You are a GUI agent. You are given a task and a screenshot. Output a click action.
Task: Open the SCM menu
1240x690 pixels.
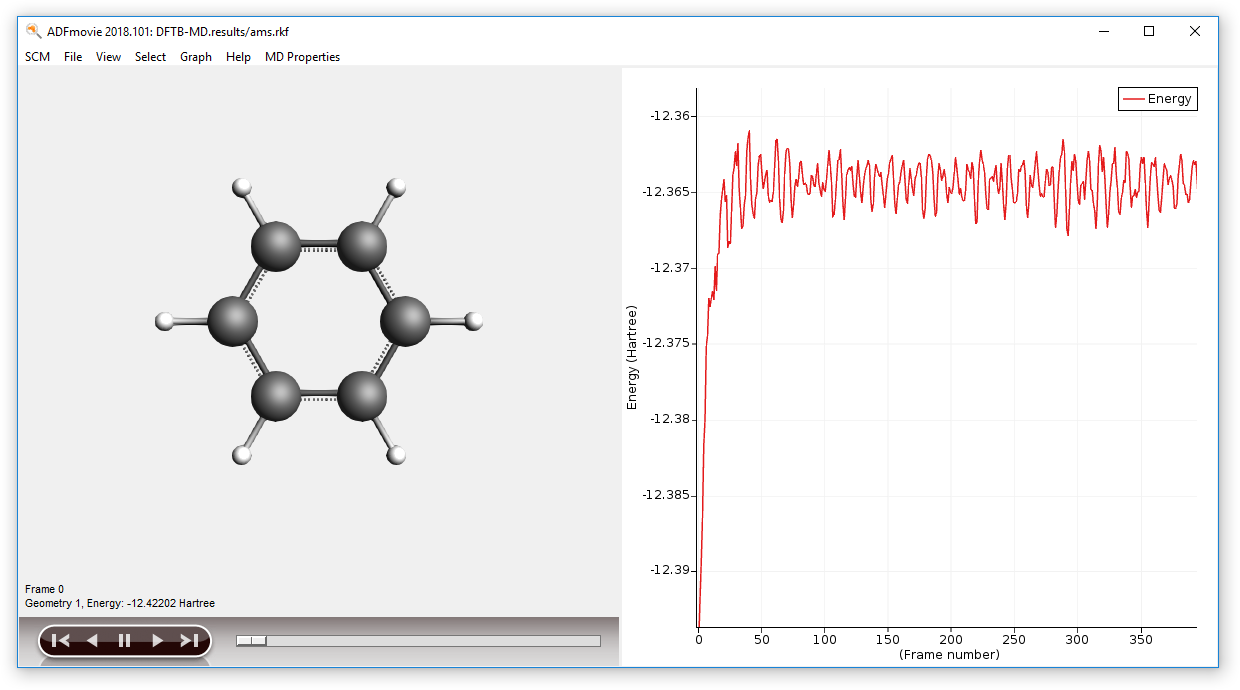pyautogui.click(x=37, y=57)
